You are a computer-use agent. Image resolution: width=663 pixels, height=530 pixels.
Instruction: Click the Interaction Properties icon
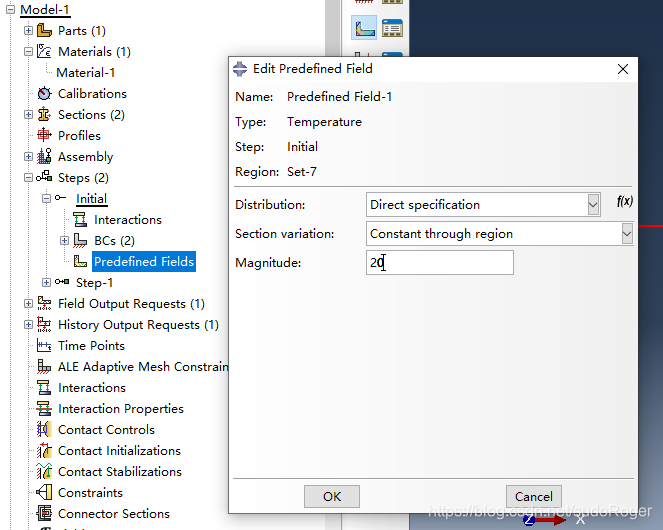click(x=44, y=409)
